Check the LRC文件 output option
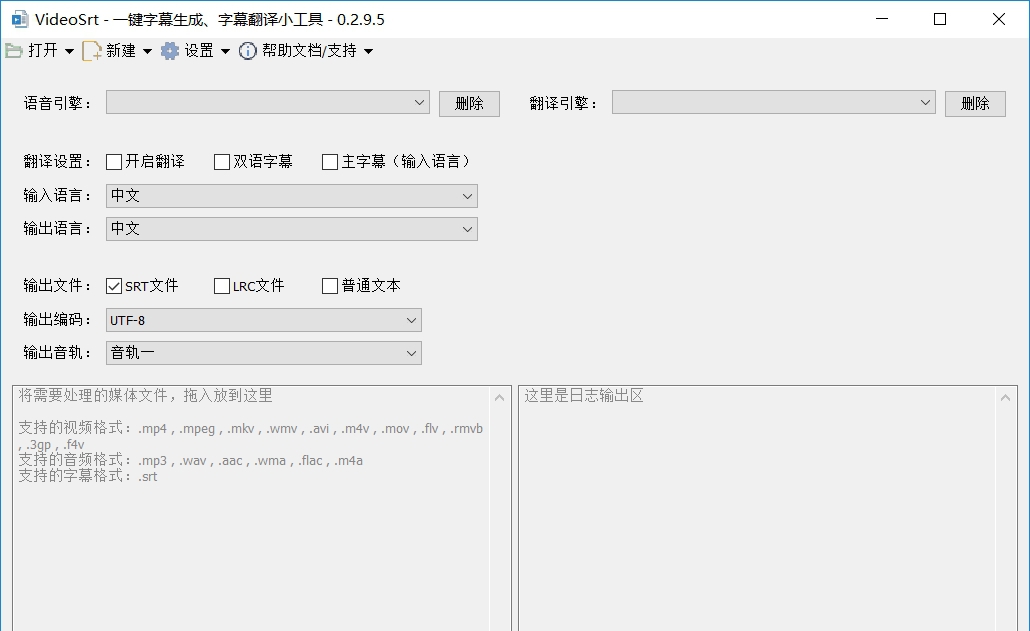 [x=221, y=285]
